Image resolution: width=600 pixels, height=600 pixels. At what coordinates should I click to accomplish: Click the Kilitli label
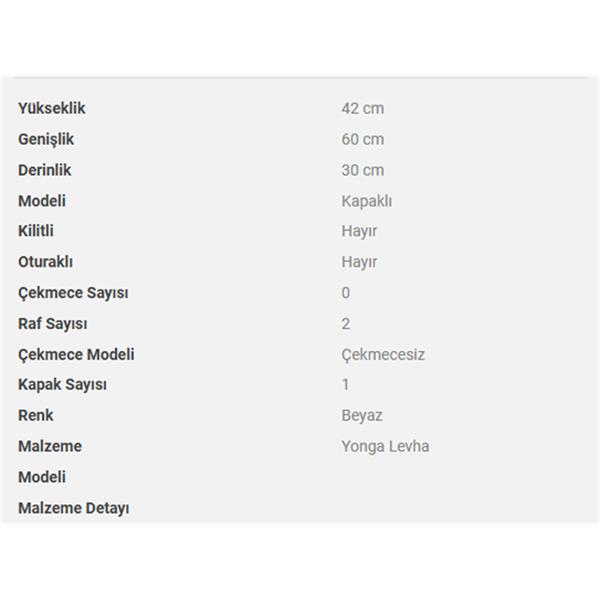pos(36,231)
